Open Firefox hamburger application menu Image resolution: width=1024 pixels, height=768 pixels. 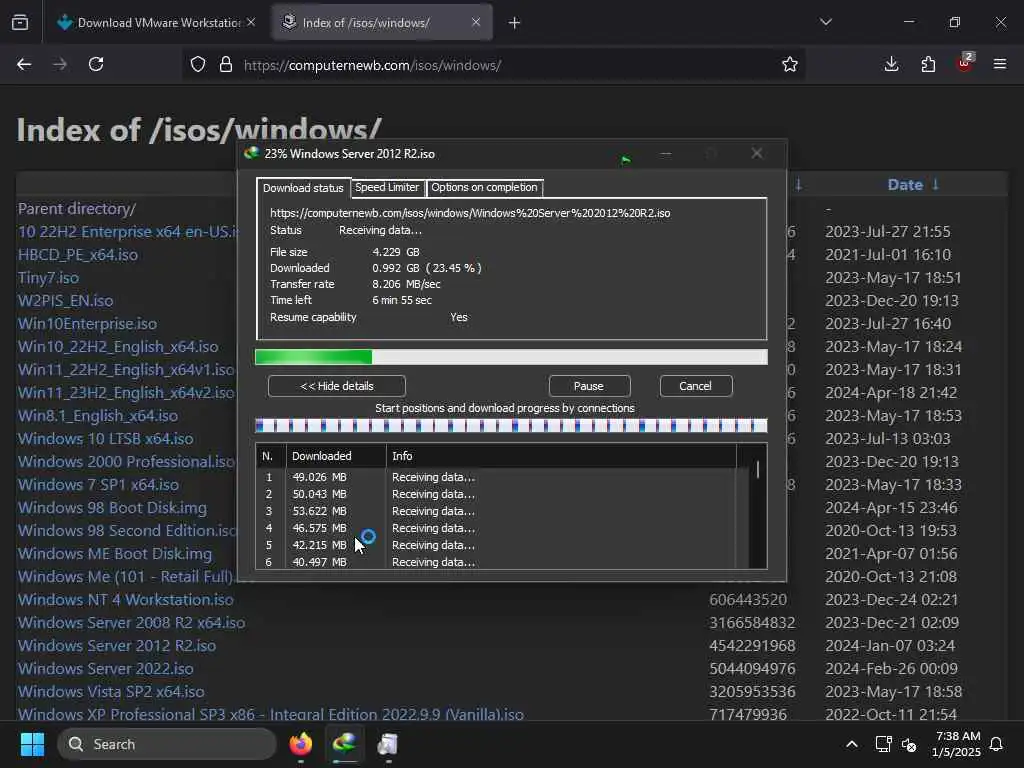(1000, 64)
